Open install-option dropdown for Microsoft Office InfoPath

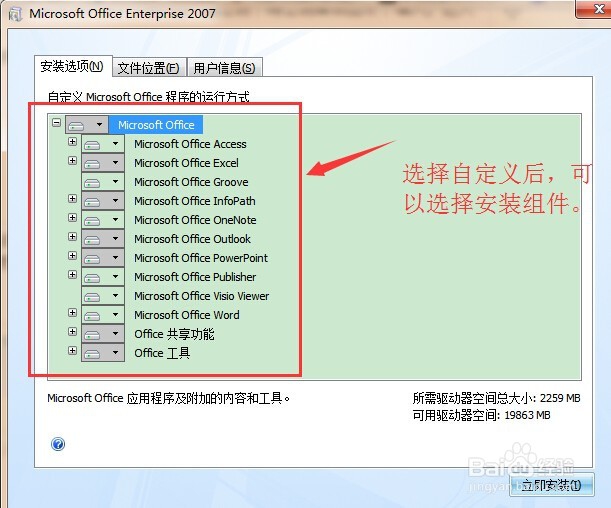coord(103,201)
